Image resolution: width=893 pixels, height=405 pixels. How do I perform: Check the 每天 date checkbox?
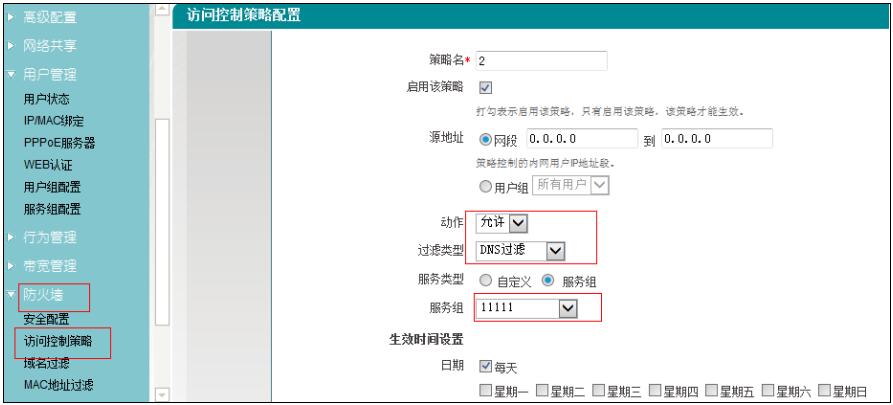[486, 367]
